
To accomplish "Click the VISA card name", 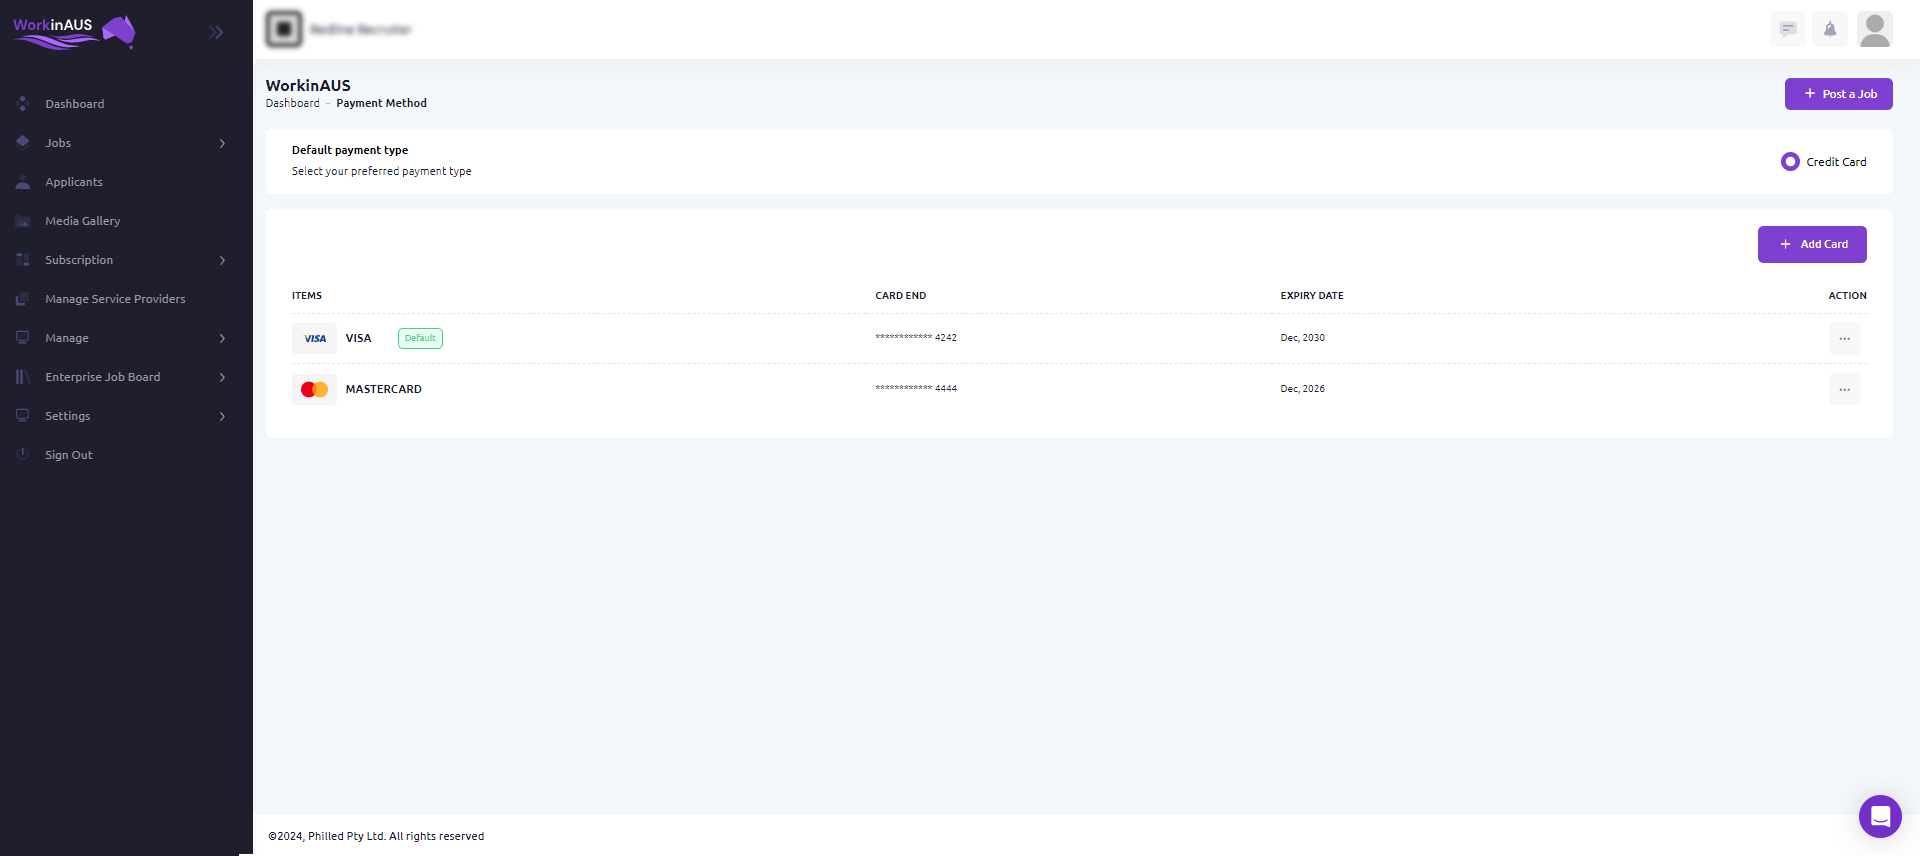I will point(358,338).
